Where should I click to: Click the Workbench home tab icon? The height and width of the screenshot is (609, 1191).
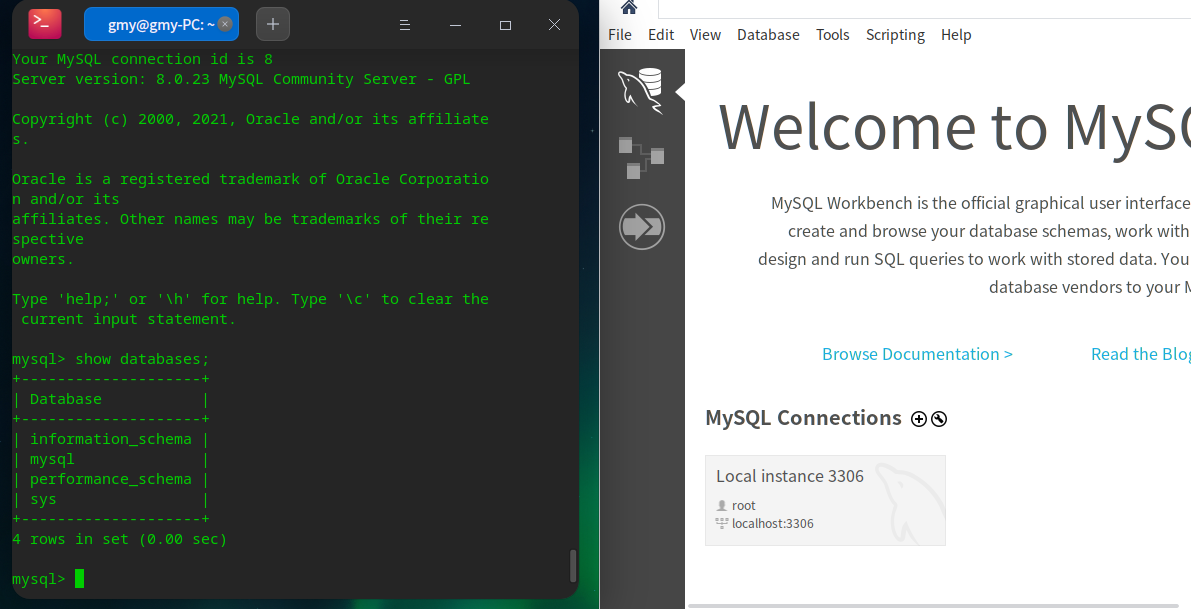(x=629, y=8)
